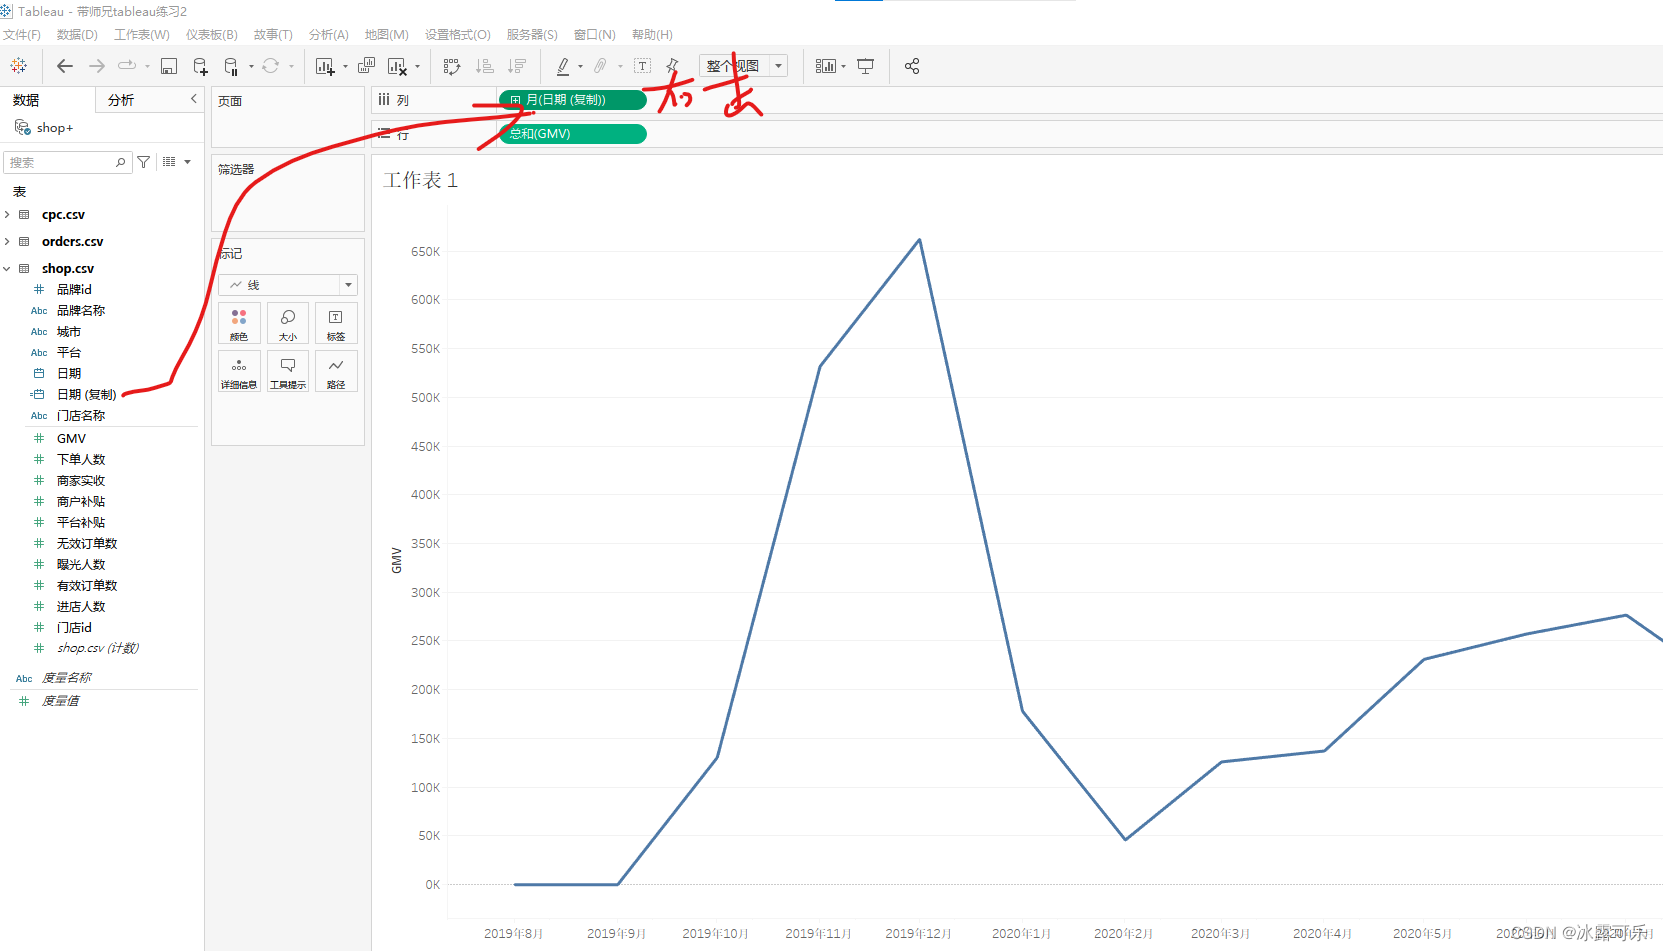Image resolution: width=1663 pixels, height=951 pixels.
Task: Click the filter icon next to search
Action: [144, 162]
